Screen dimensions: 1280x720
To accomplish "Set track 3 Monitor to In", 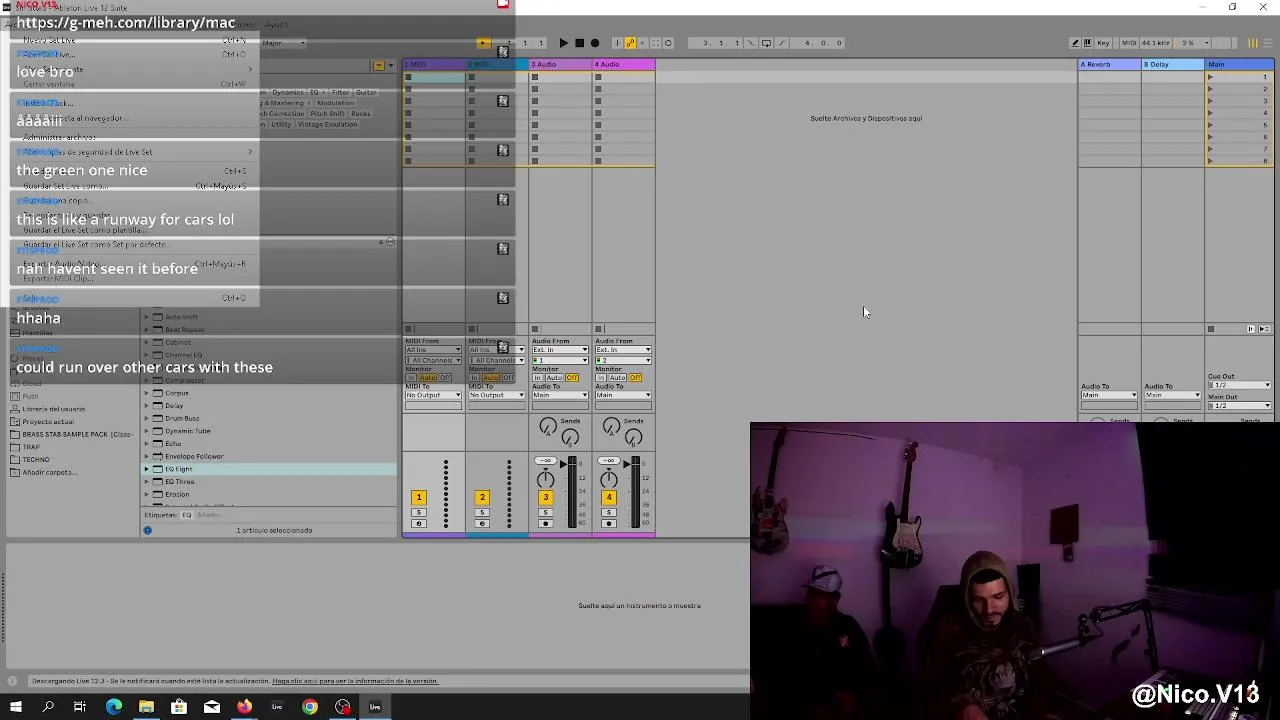I will point(537,378).
